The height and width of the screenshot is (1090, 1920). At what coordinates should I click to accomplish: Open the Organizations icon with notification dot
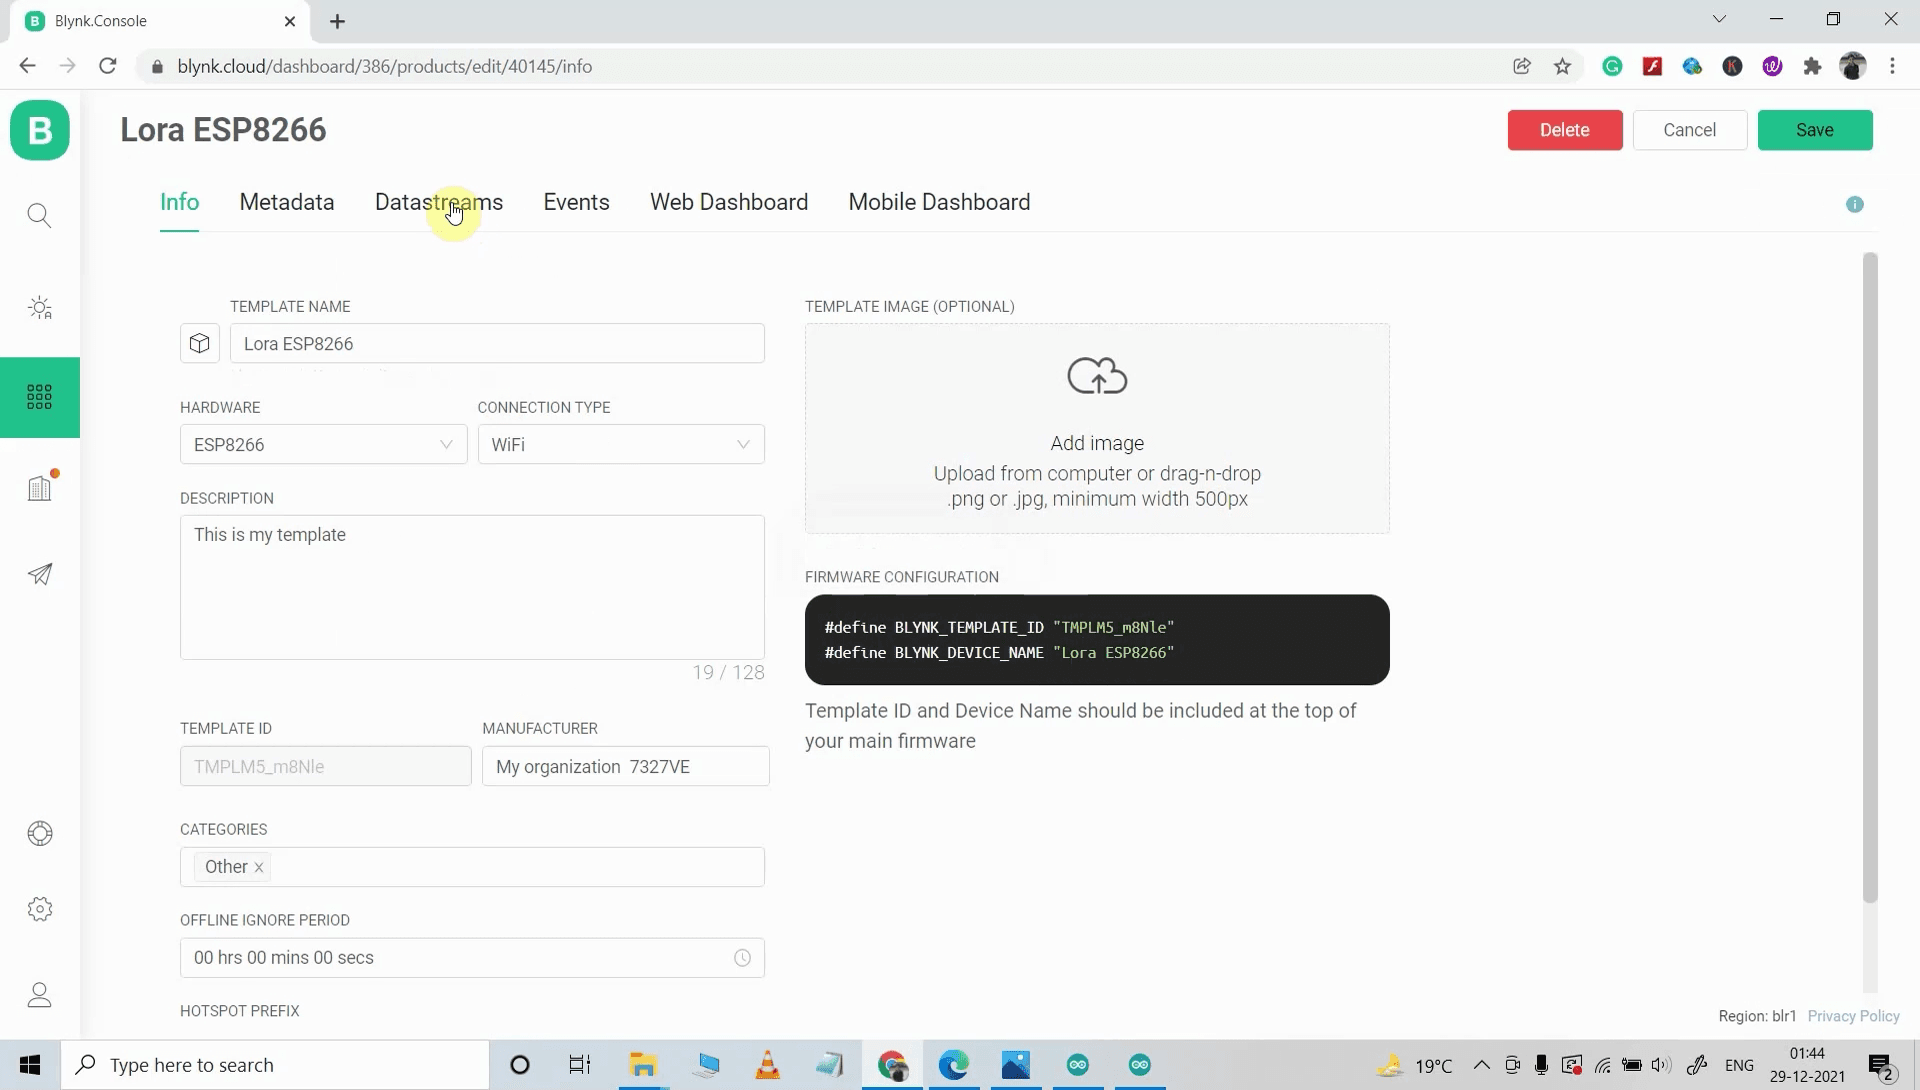coord(39,487)
